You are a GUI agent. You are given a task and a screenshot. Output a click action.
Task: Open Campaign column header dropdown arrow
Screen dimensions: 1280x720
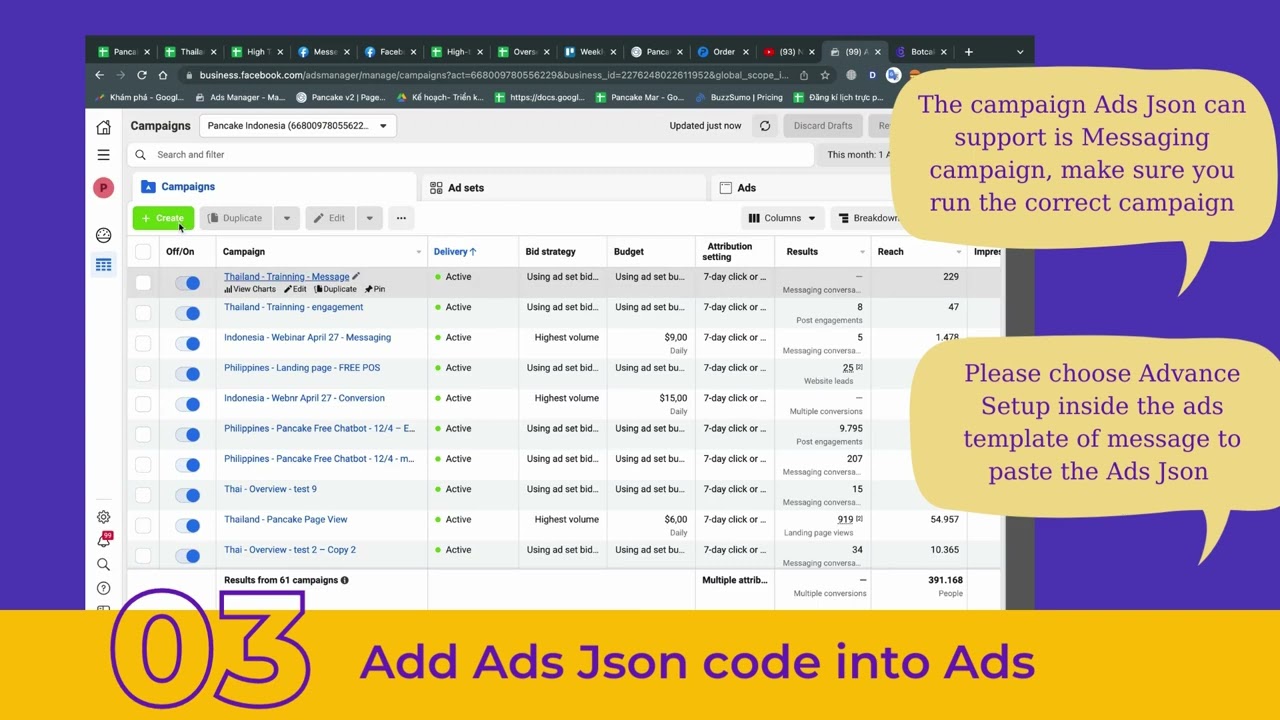pos(419,252)
